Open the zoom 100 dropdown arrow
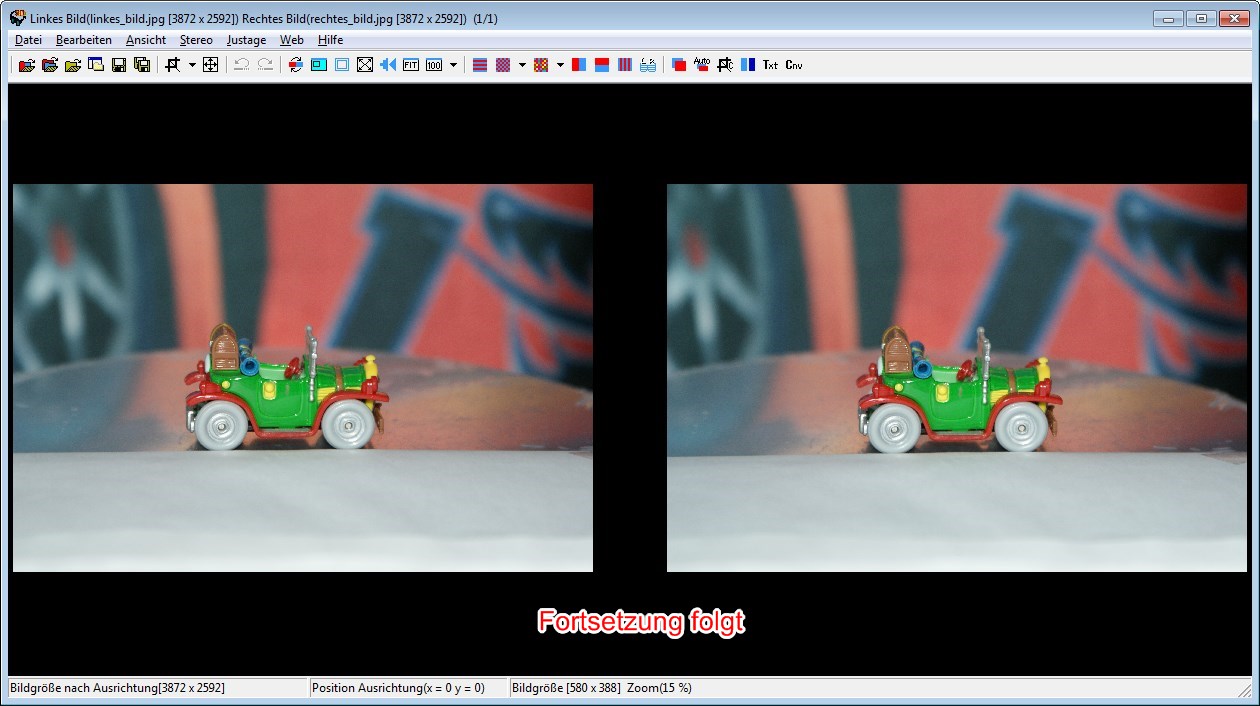Viewport: 1260px width, 706px height. click(x=454, y=65)
